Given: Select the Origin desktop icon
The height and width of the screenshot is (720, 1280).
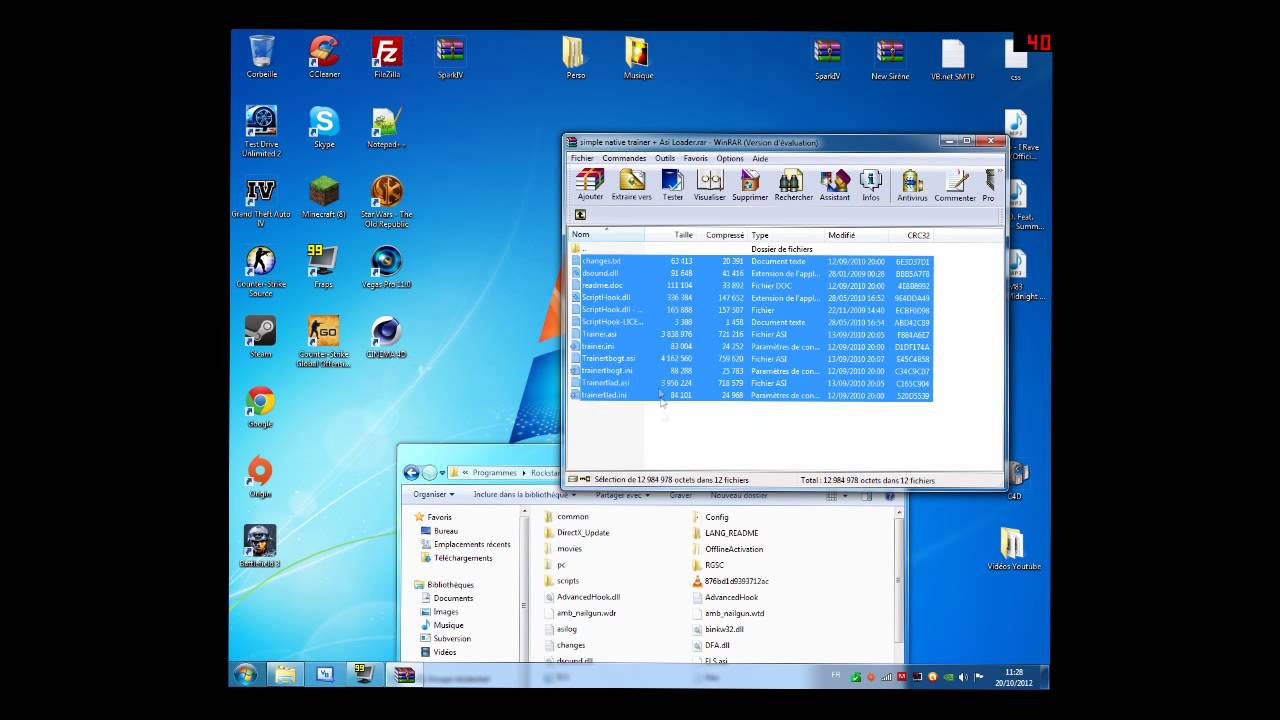Looking at the screenshot, I should click(260, 477).
